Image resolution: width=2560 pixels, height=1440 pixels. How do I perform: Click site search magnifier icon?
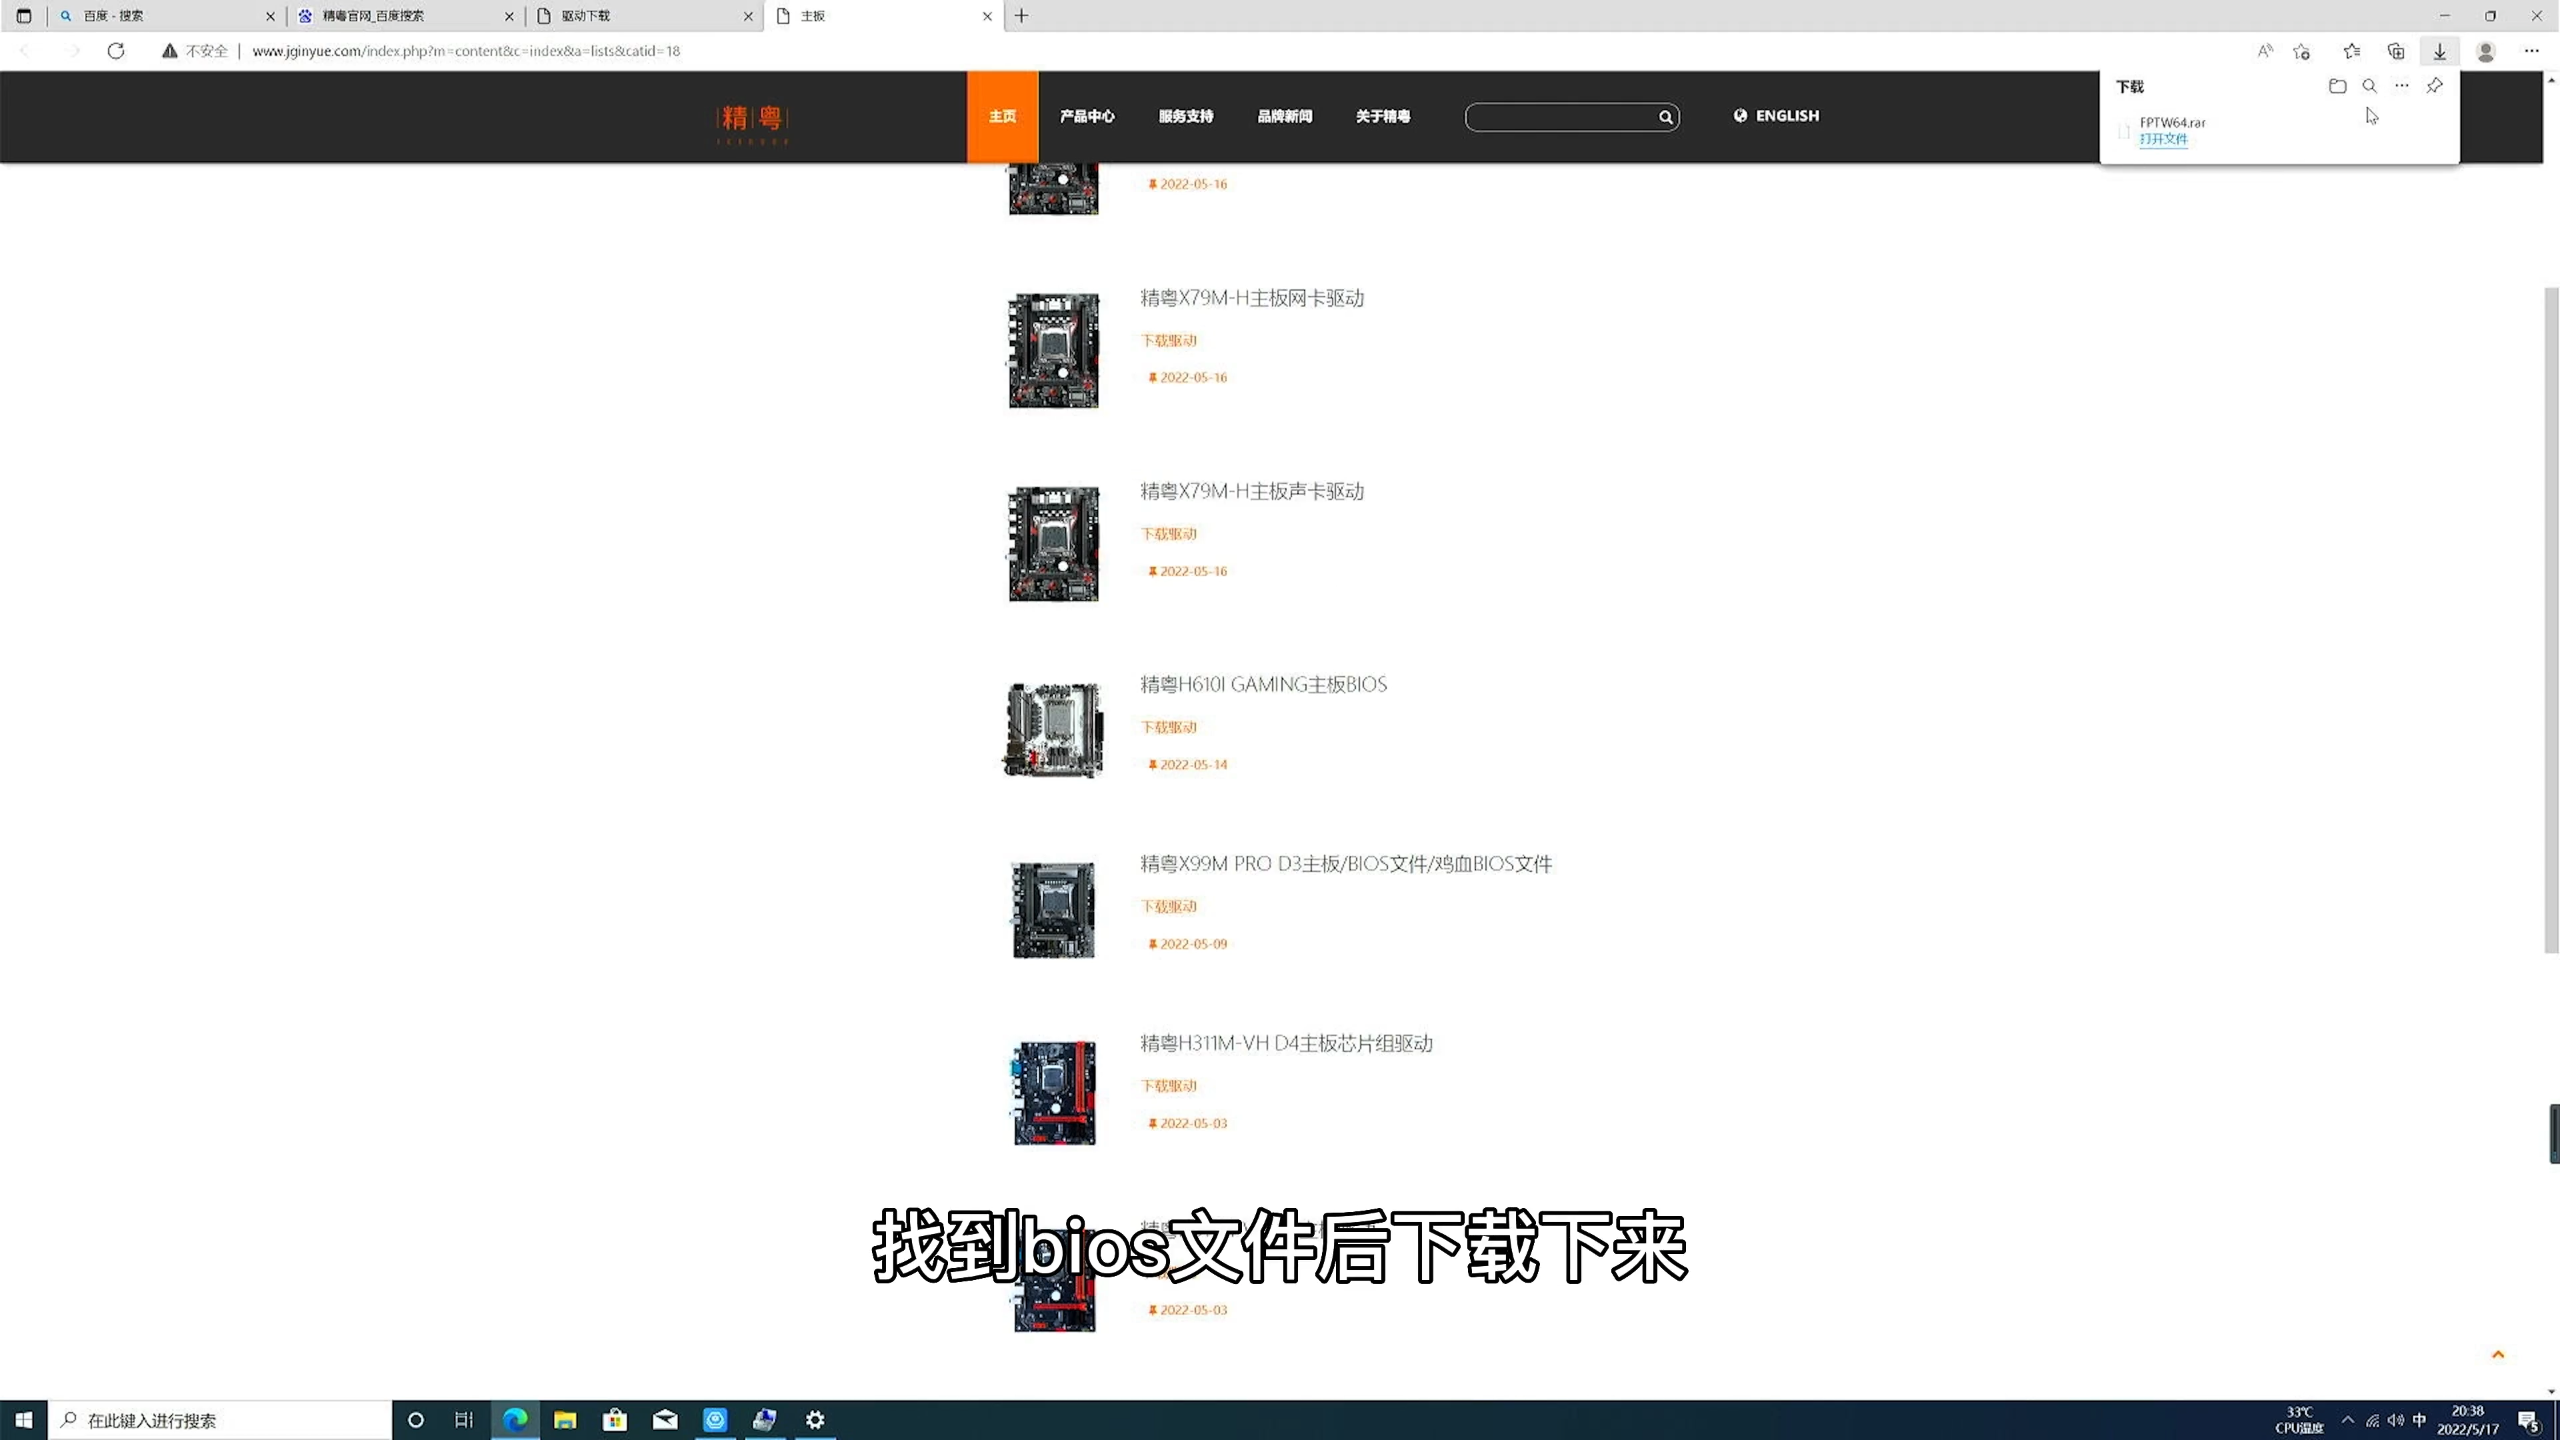[1665, 117]
